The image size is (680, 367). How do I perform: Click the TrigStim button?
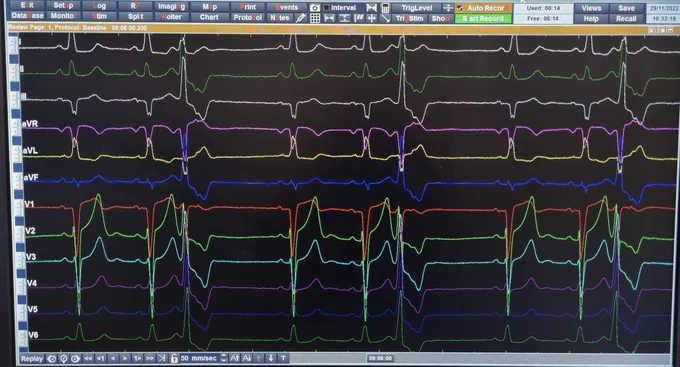pyautogui.click(x=409, y=19)
